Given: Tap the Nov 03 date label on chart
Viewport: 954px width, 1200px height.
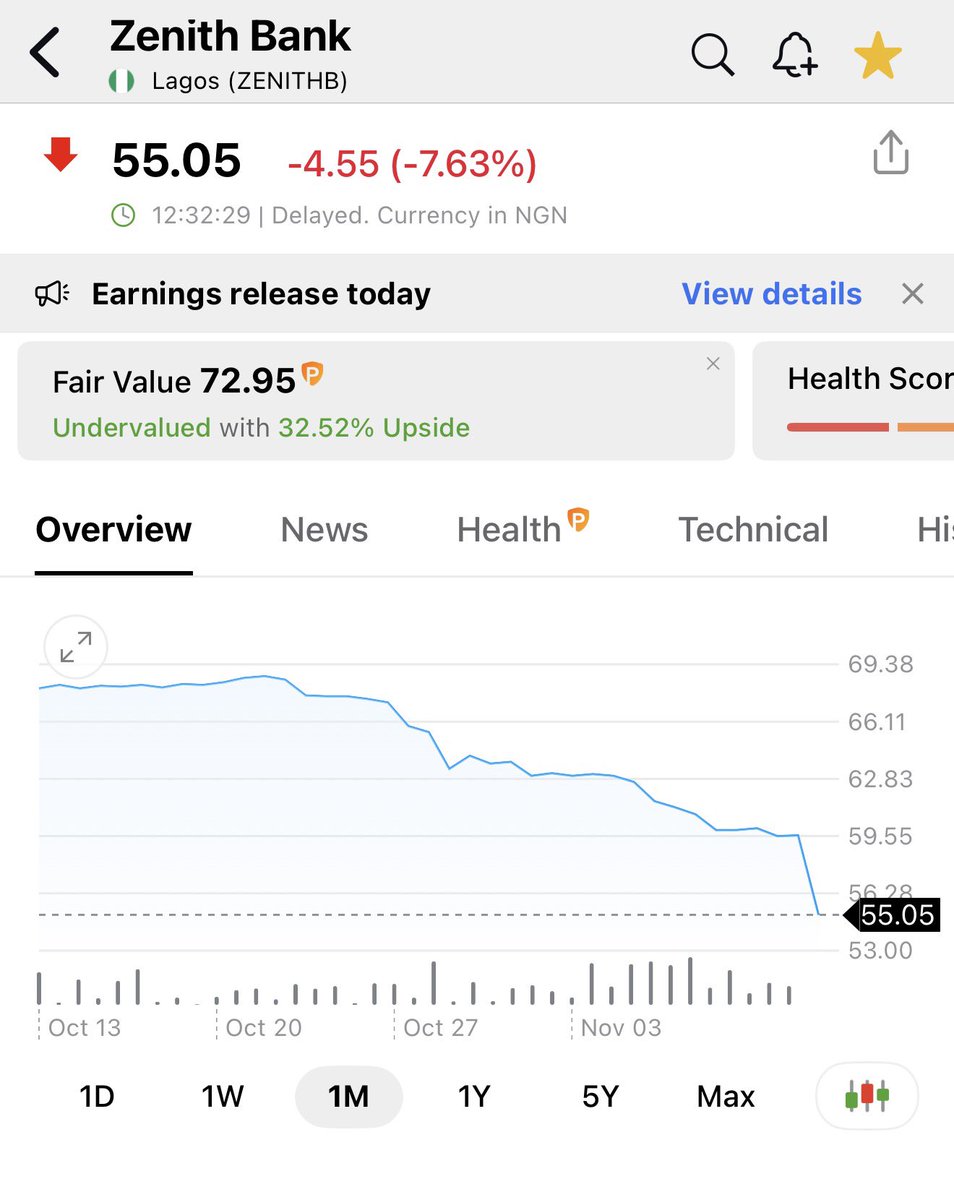Looking at the screenshot, I should pyautogui.click(x=621, y=1028).
